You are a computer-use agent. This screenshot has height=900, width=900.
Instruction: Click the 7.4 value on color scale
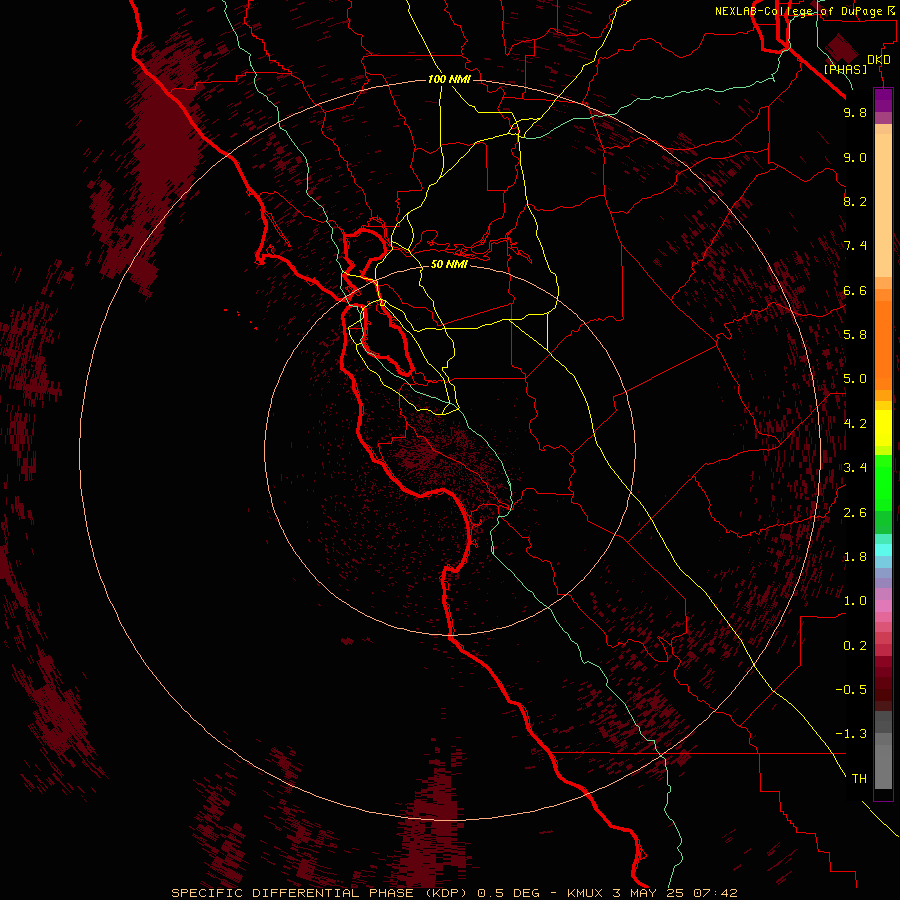tap(855, 246)
